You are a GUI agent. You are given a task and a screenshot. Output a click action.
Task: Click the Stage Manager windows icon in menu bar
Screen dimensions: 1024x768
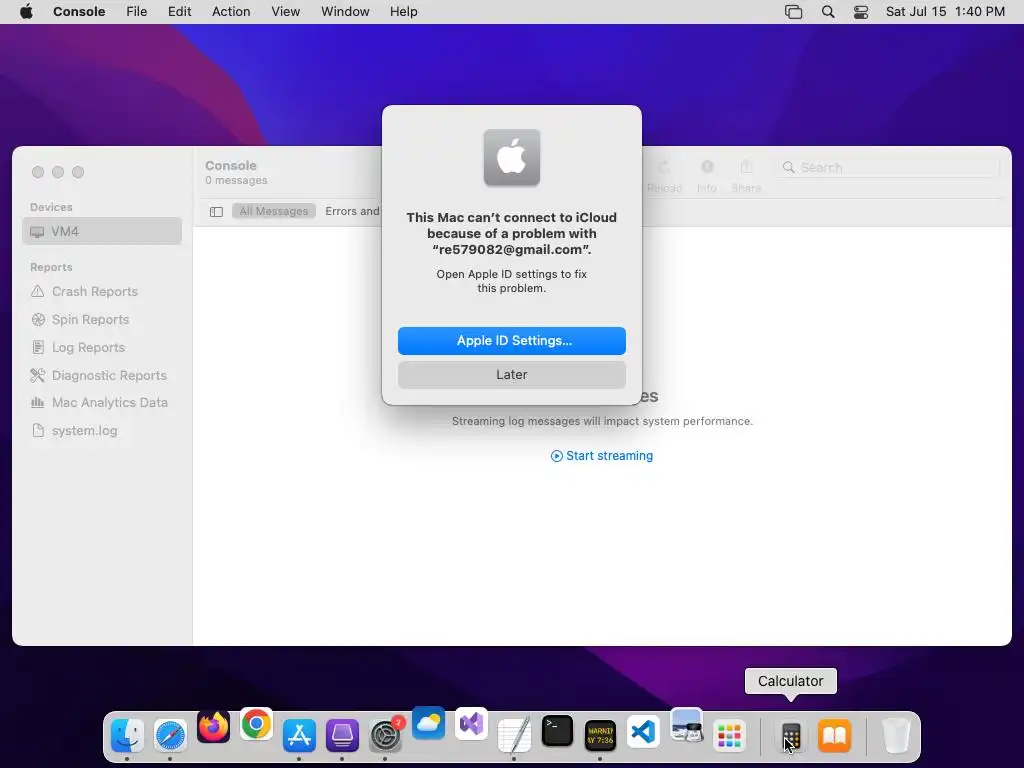coord(793,12)
